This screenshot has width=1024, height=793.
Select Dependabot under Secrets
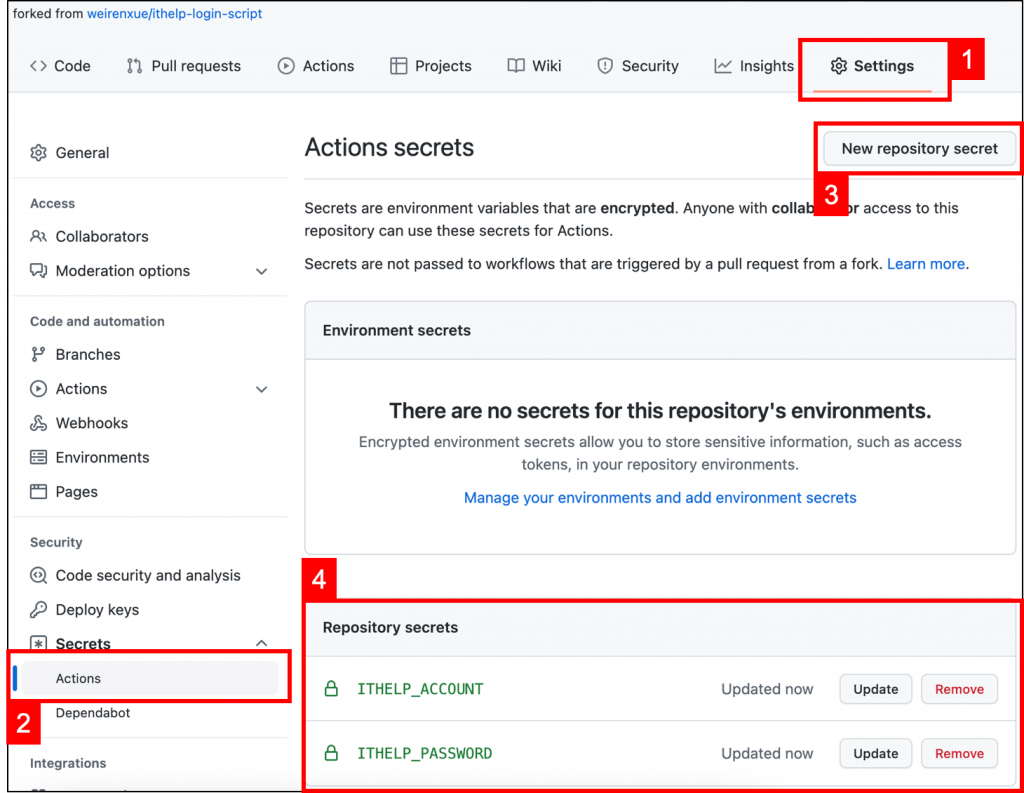[93, 713]
